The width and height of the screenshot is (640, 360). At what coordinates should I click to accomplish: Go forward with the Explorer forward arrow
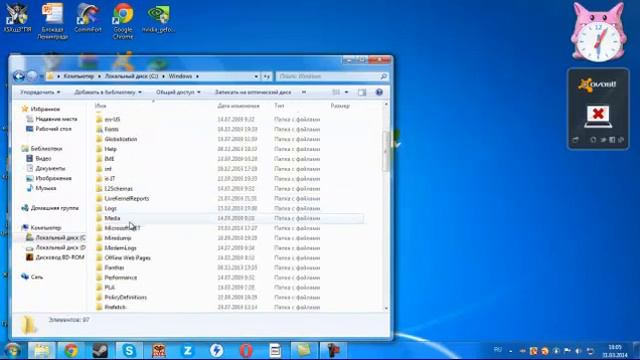click(32, 76)
